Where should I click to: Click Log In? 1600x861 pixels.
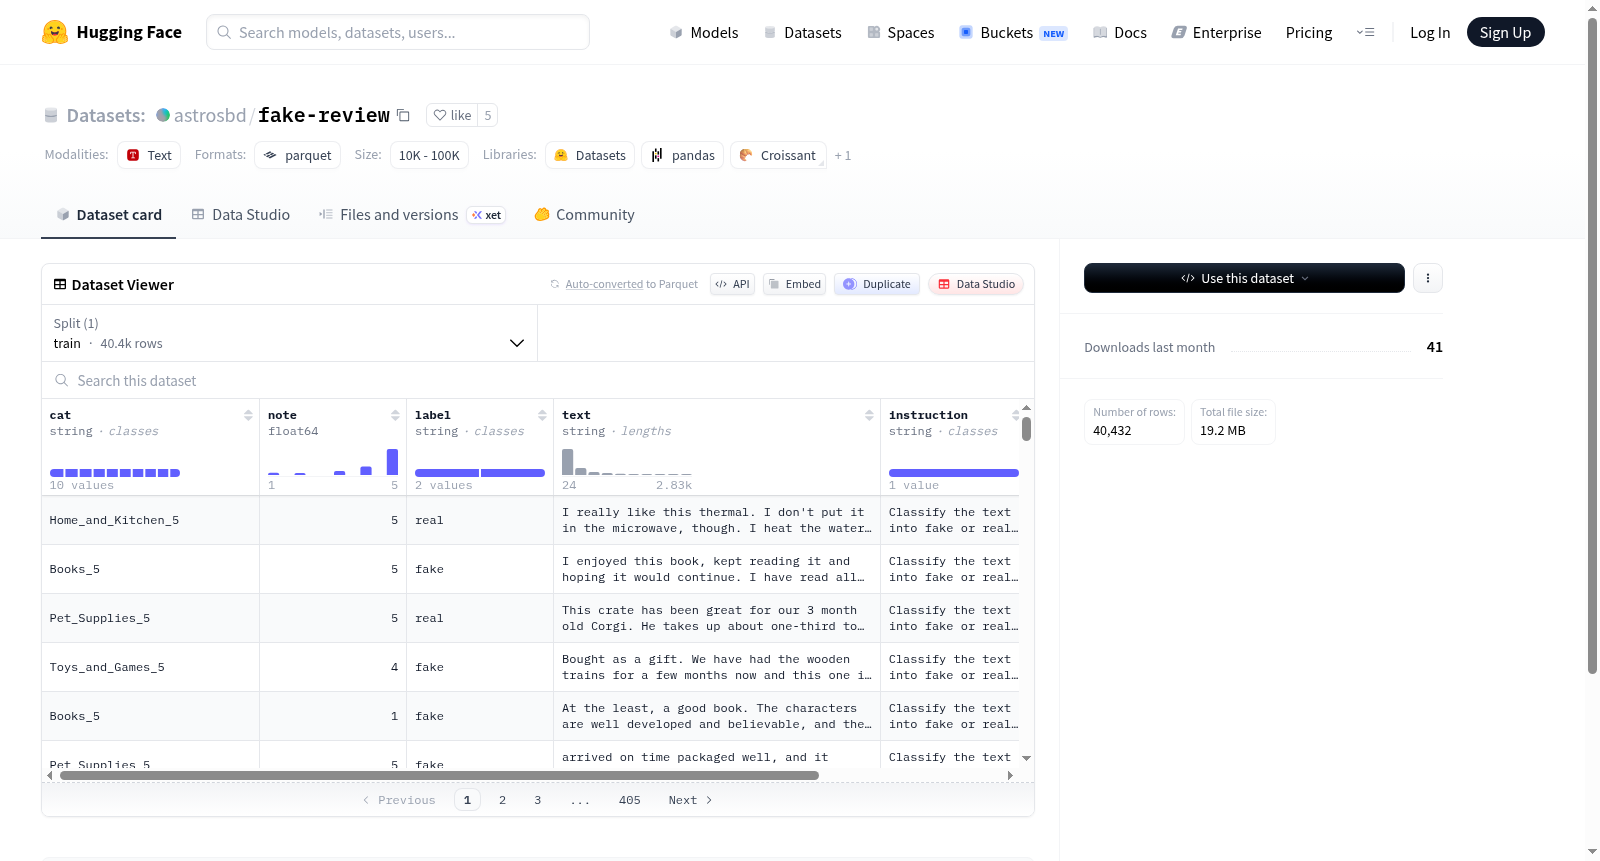click(x=1430, y=32)
